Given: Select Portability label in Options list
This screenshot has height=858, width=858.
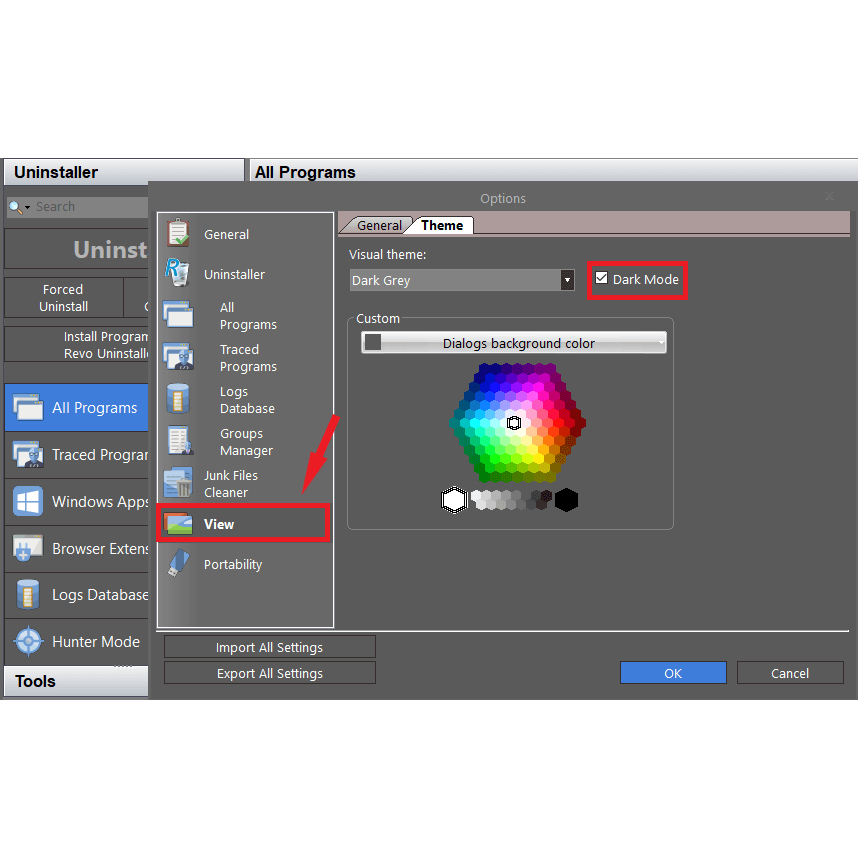Looking at the screenshot, I should [233, 564].
